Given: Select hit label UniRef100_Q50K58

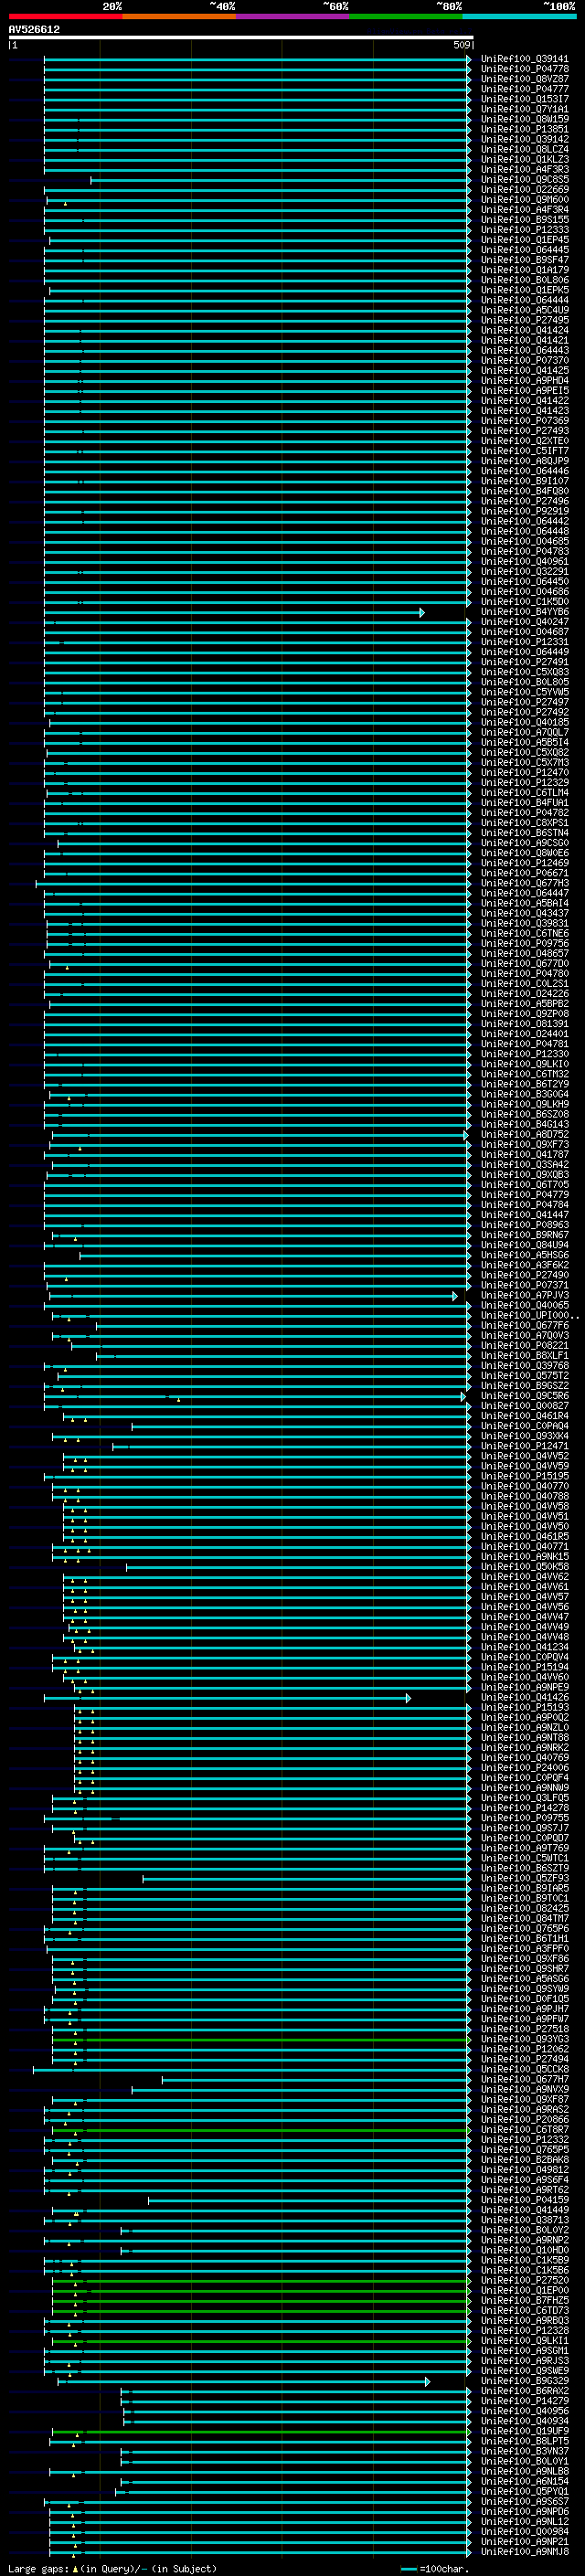Looking at the screenshot, I should [x=524, y=1567].
